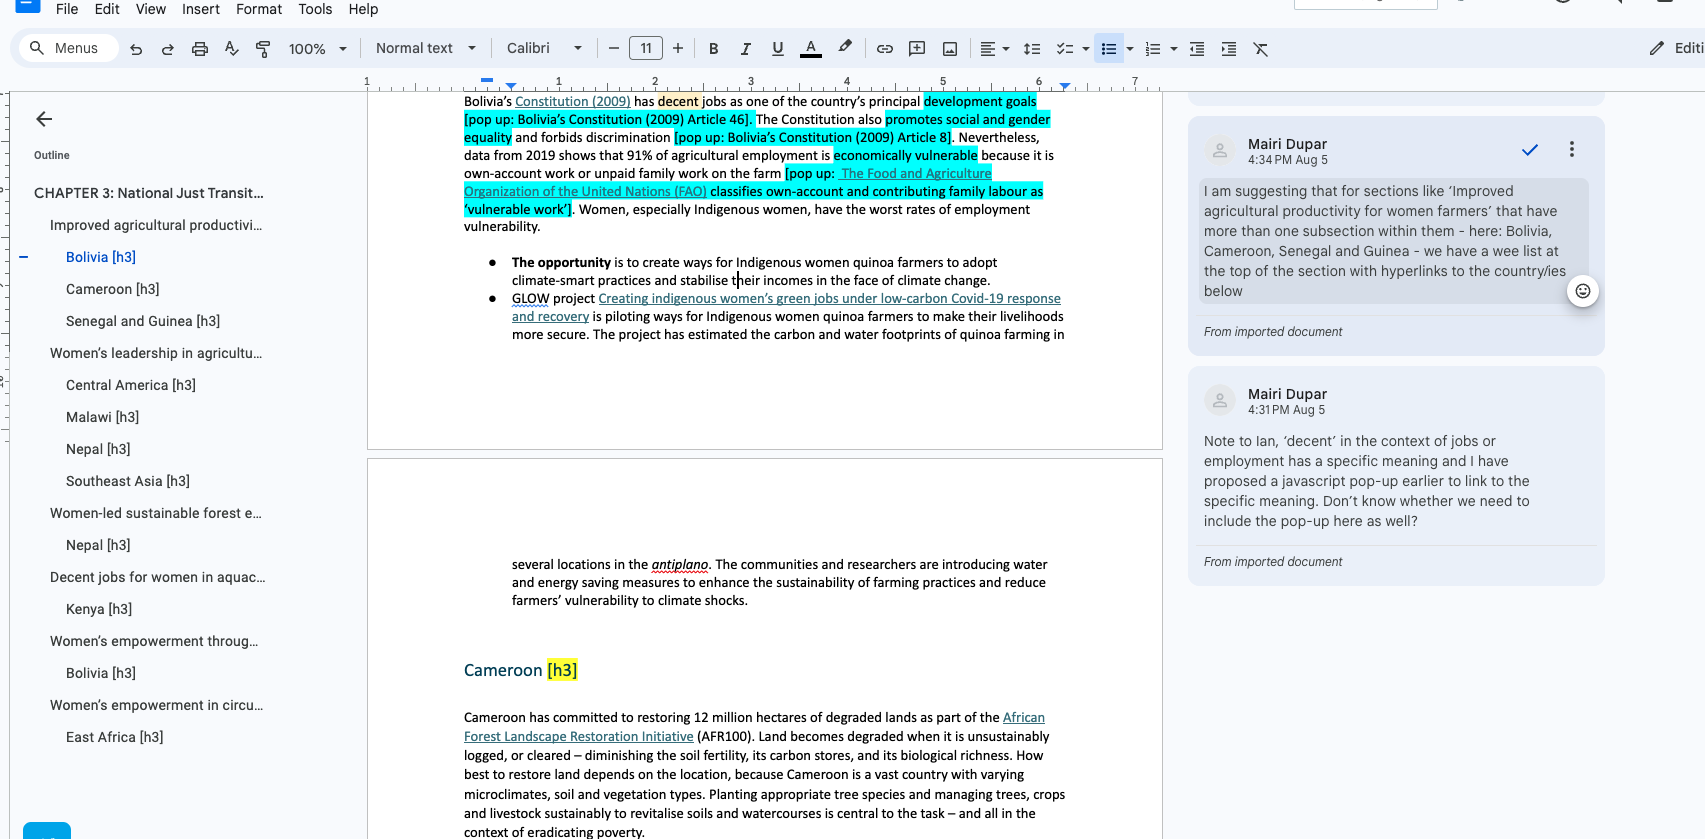1705x839 pixels.
Task: Resolve Mairi Dupar's comment with checkmark
Action: coord(1530,150)
